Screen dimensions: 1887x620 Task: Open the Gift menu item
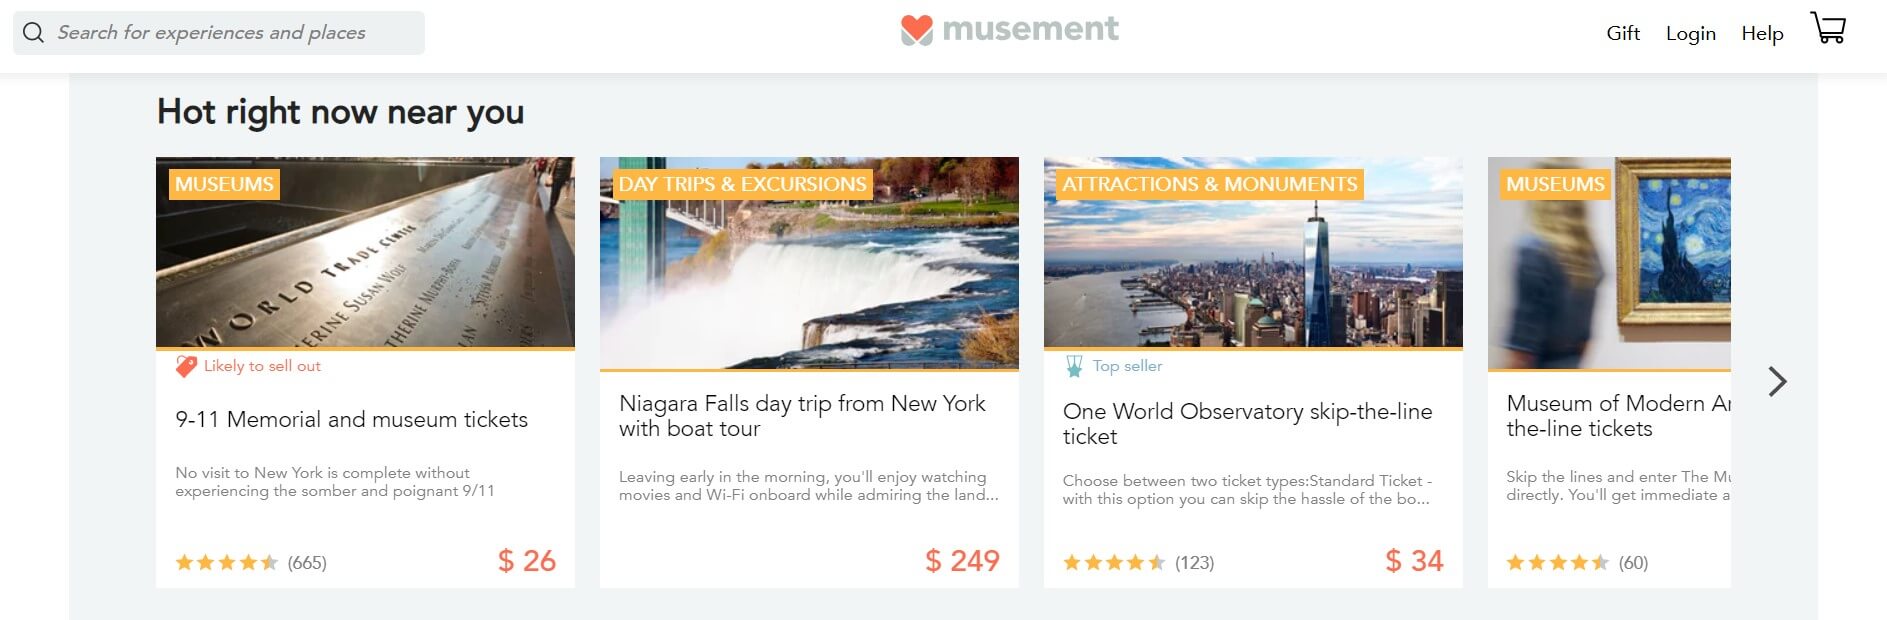[1622, 33]
